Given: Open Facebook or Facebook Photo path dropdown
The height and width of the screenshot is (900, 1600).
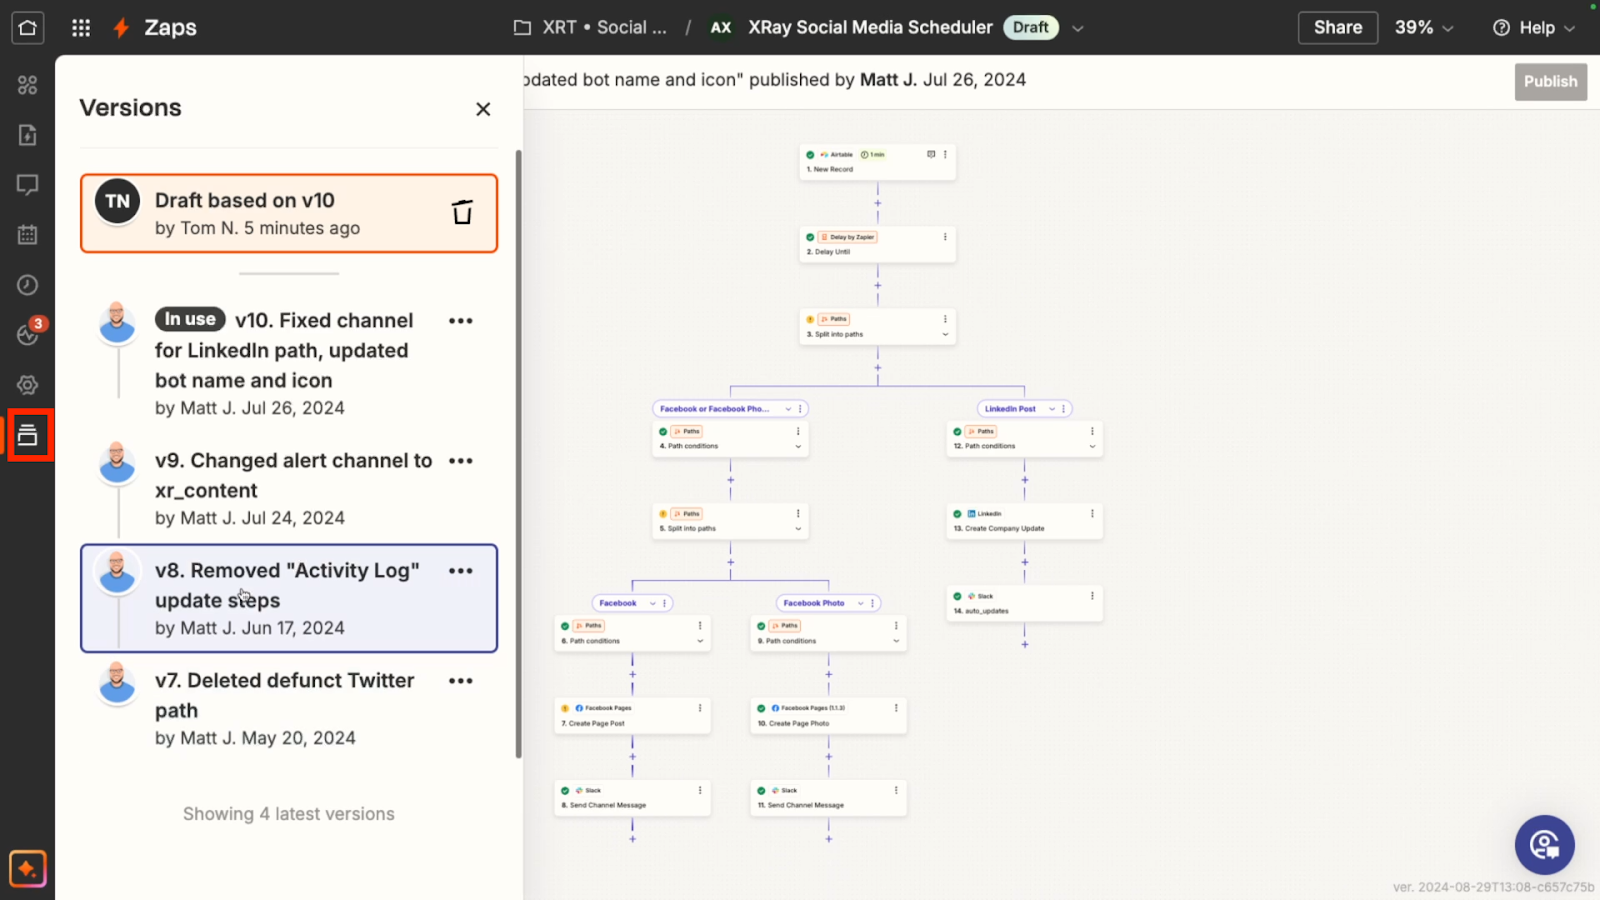Looking at the screenshot, I should 788,409.
